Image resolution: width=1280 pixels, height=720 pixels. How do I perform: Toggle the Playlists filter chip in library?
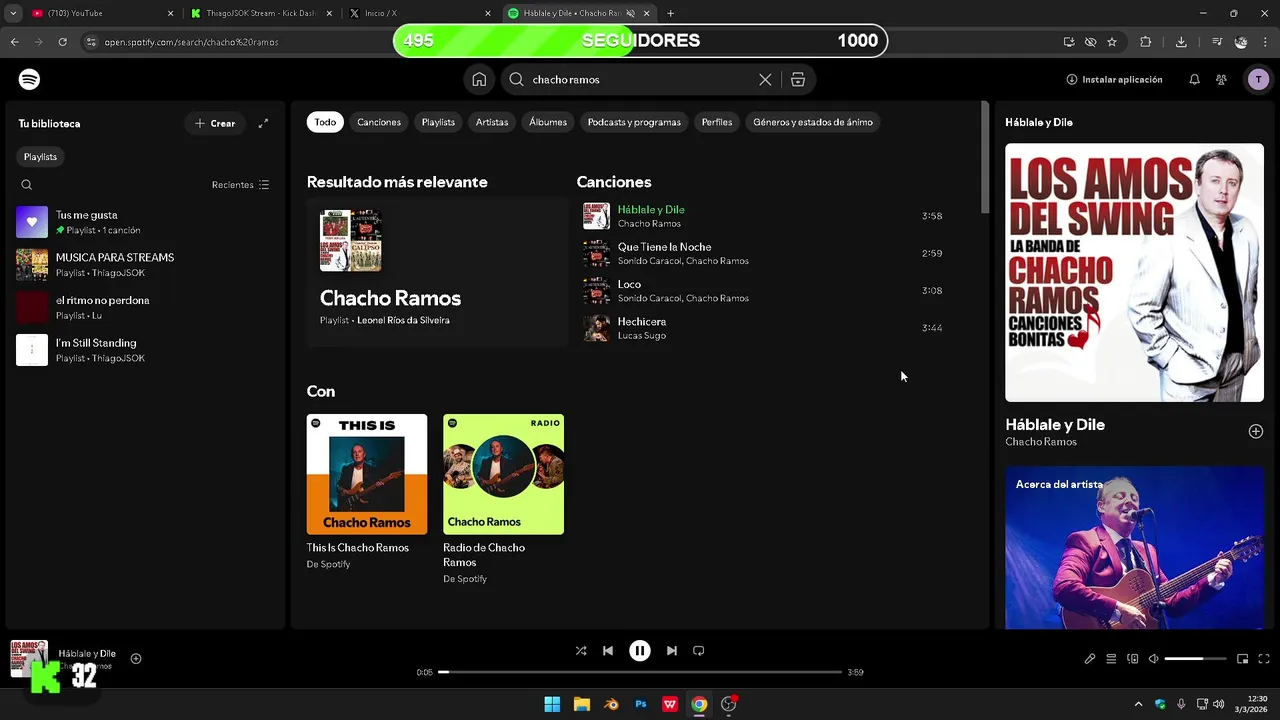point(40,157)
